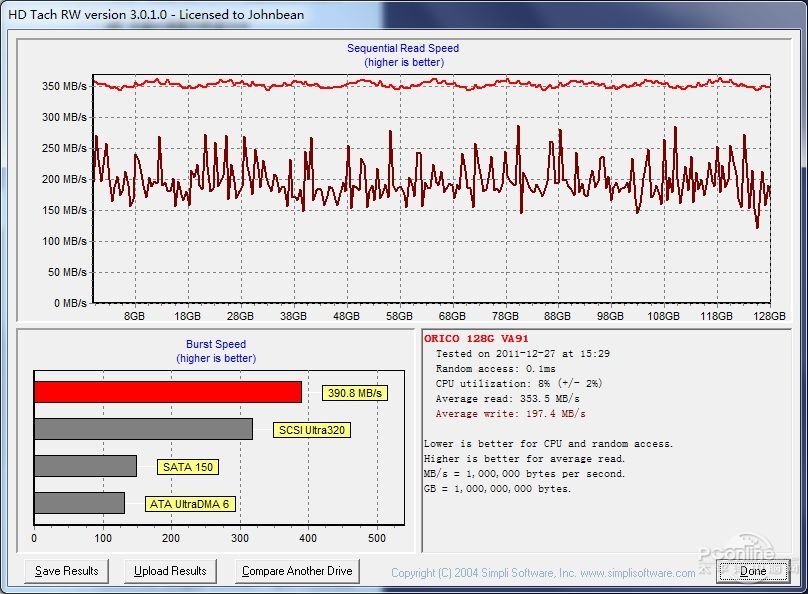Click the 390.8 MB/s burst label
Viewport: 808px width, 594px height.
(355, 393)
